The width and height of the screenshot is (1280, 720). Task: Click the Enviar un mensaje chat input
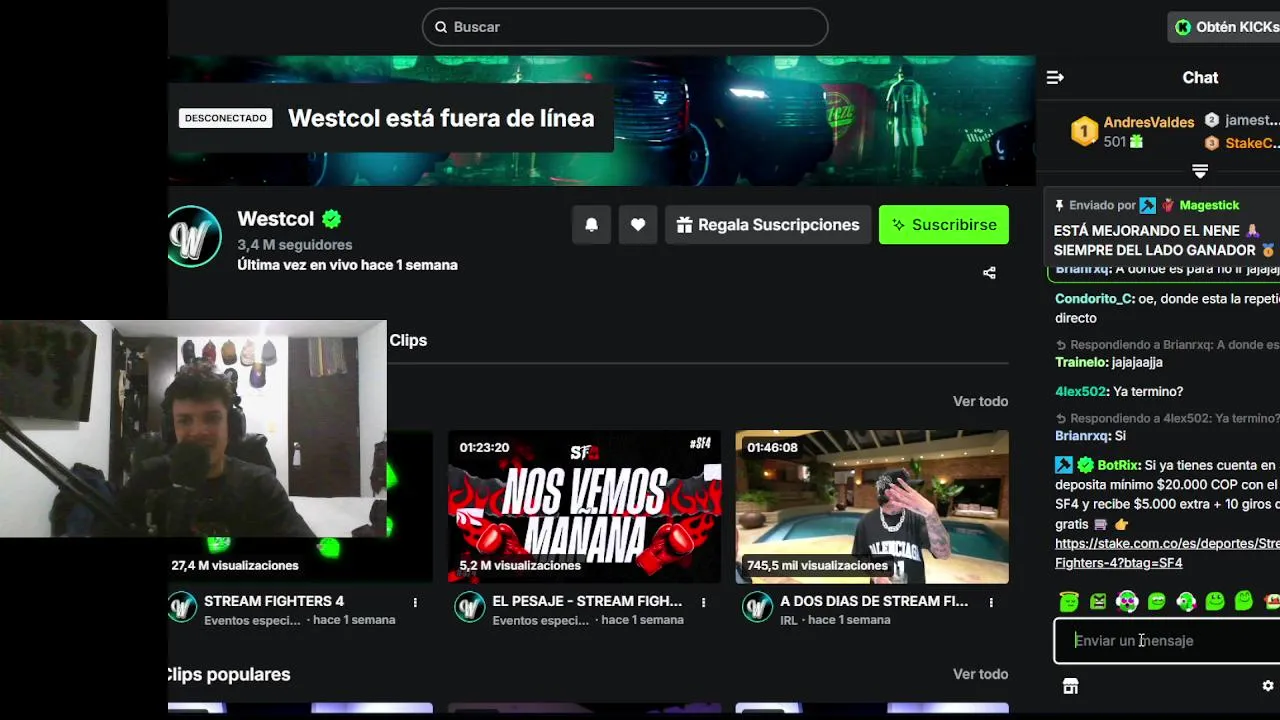[1167, 641]
